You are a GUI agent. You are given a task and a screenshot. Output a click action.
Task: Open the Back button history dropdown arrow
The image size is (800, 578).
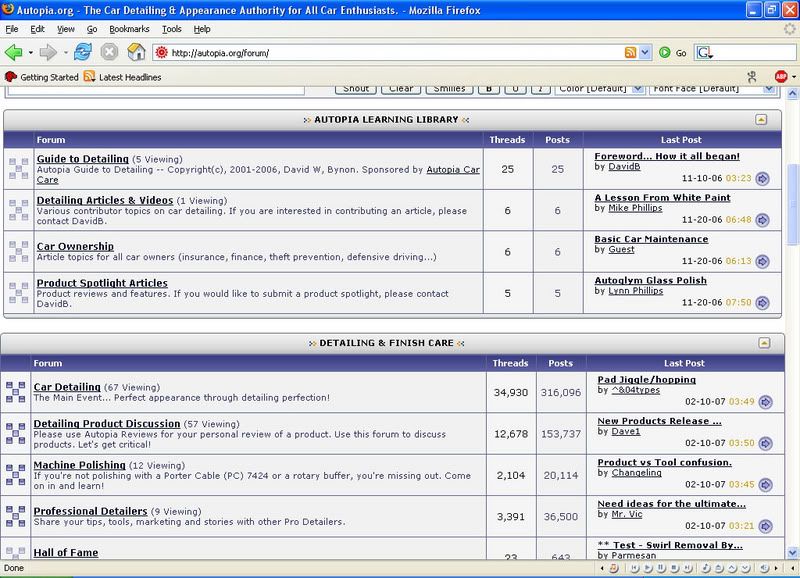[31, 53]
